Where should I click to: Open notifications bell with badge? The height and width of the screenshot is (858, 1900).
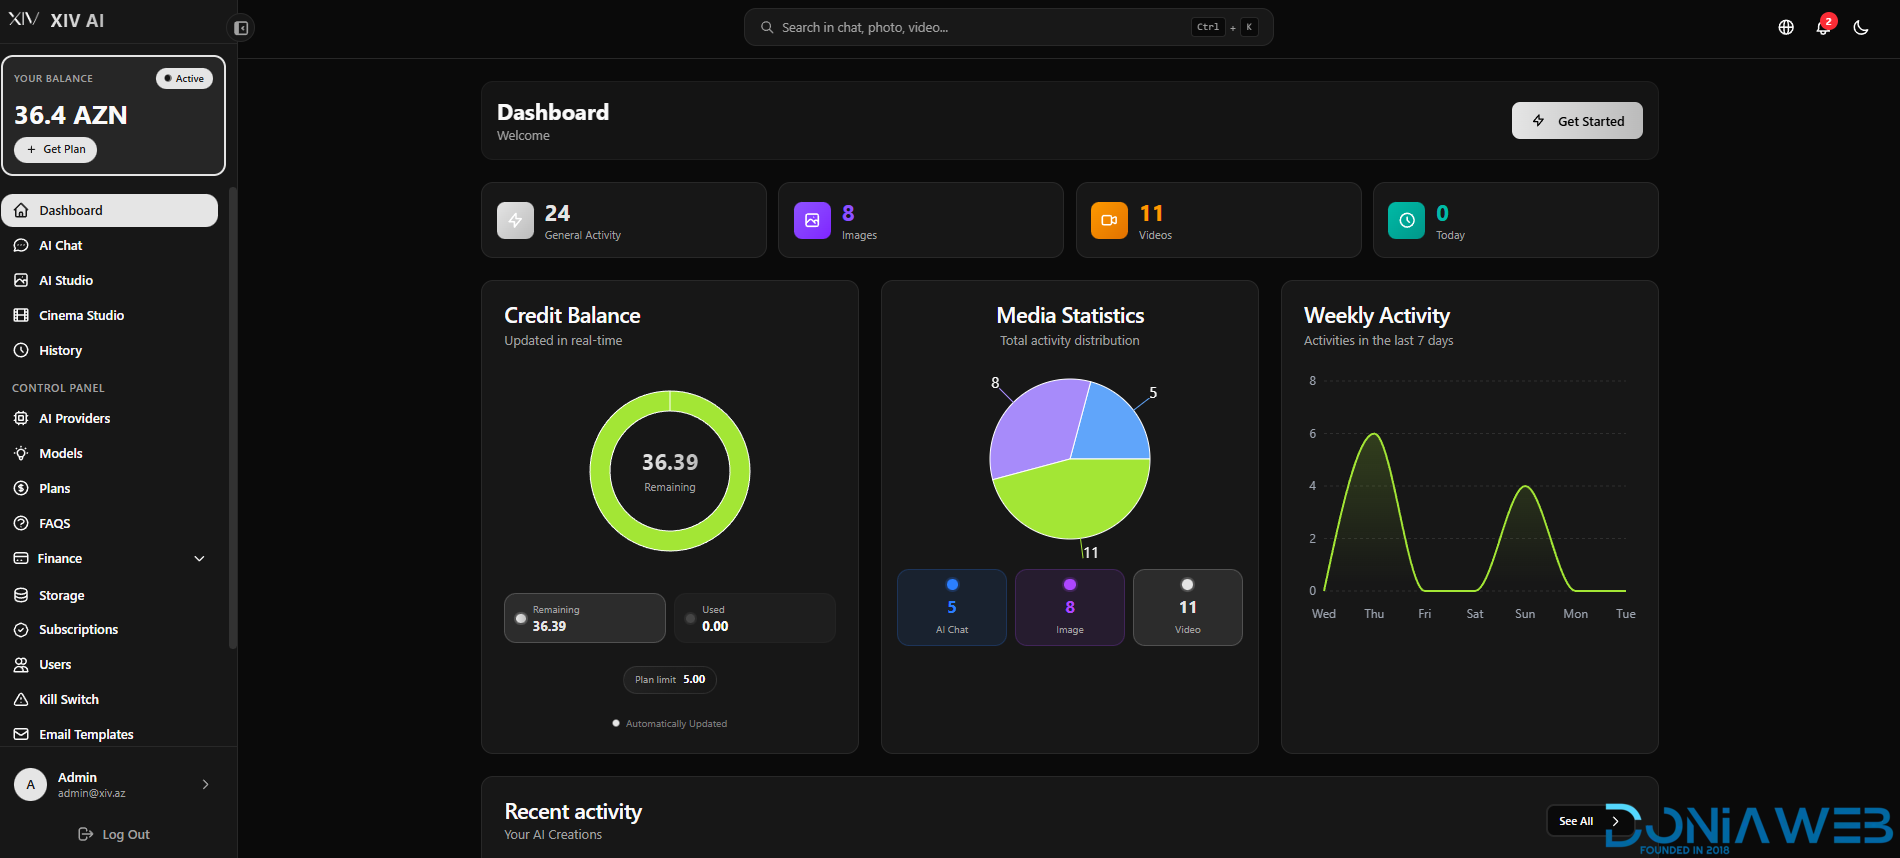pyautogui.click(x=1824, y=27)
